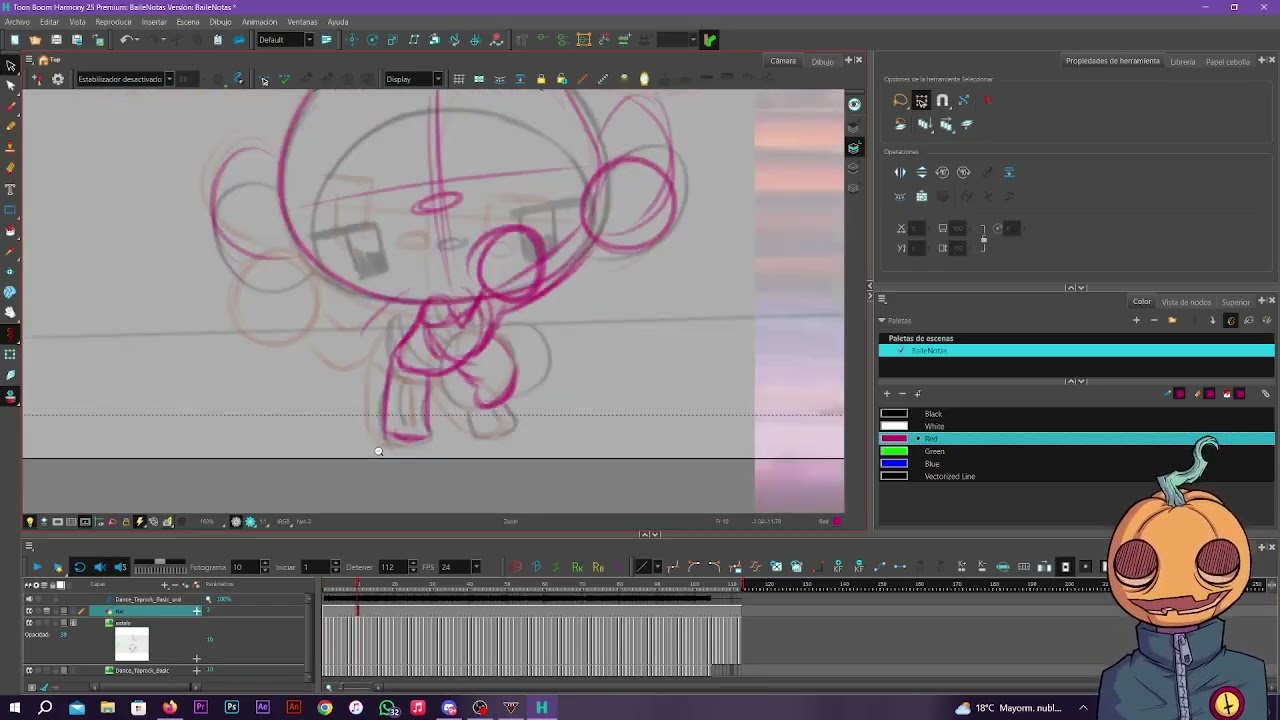Toggle the BaileNotas palette checkbox
Image resolution: width=1280 pixels, height=720 pixels.
pos(902,351)
